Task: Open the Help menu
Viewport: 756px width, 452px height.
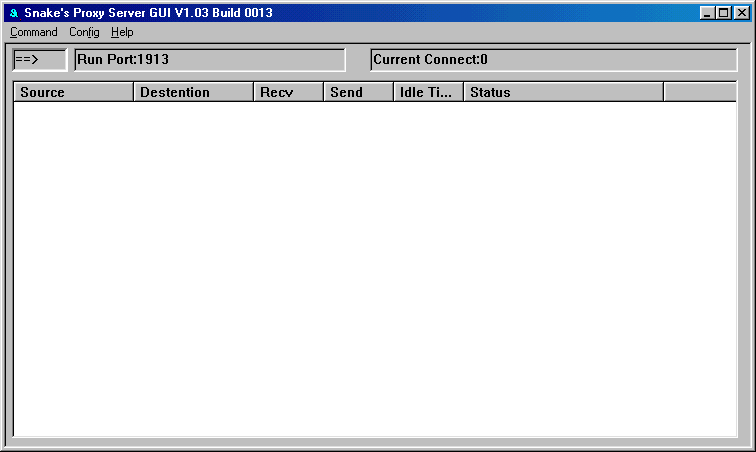Action: [122, 32]
